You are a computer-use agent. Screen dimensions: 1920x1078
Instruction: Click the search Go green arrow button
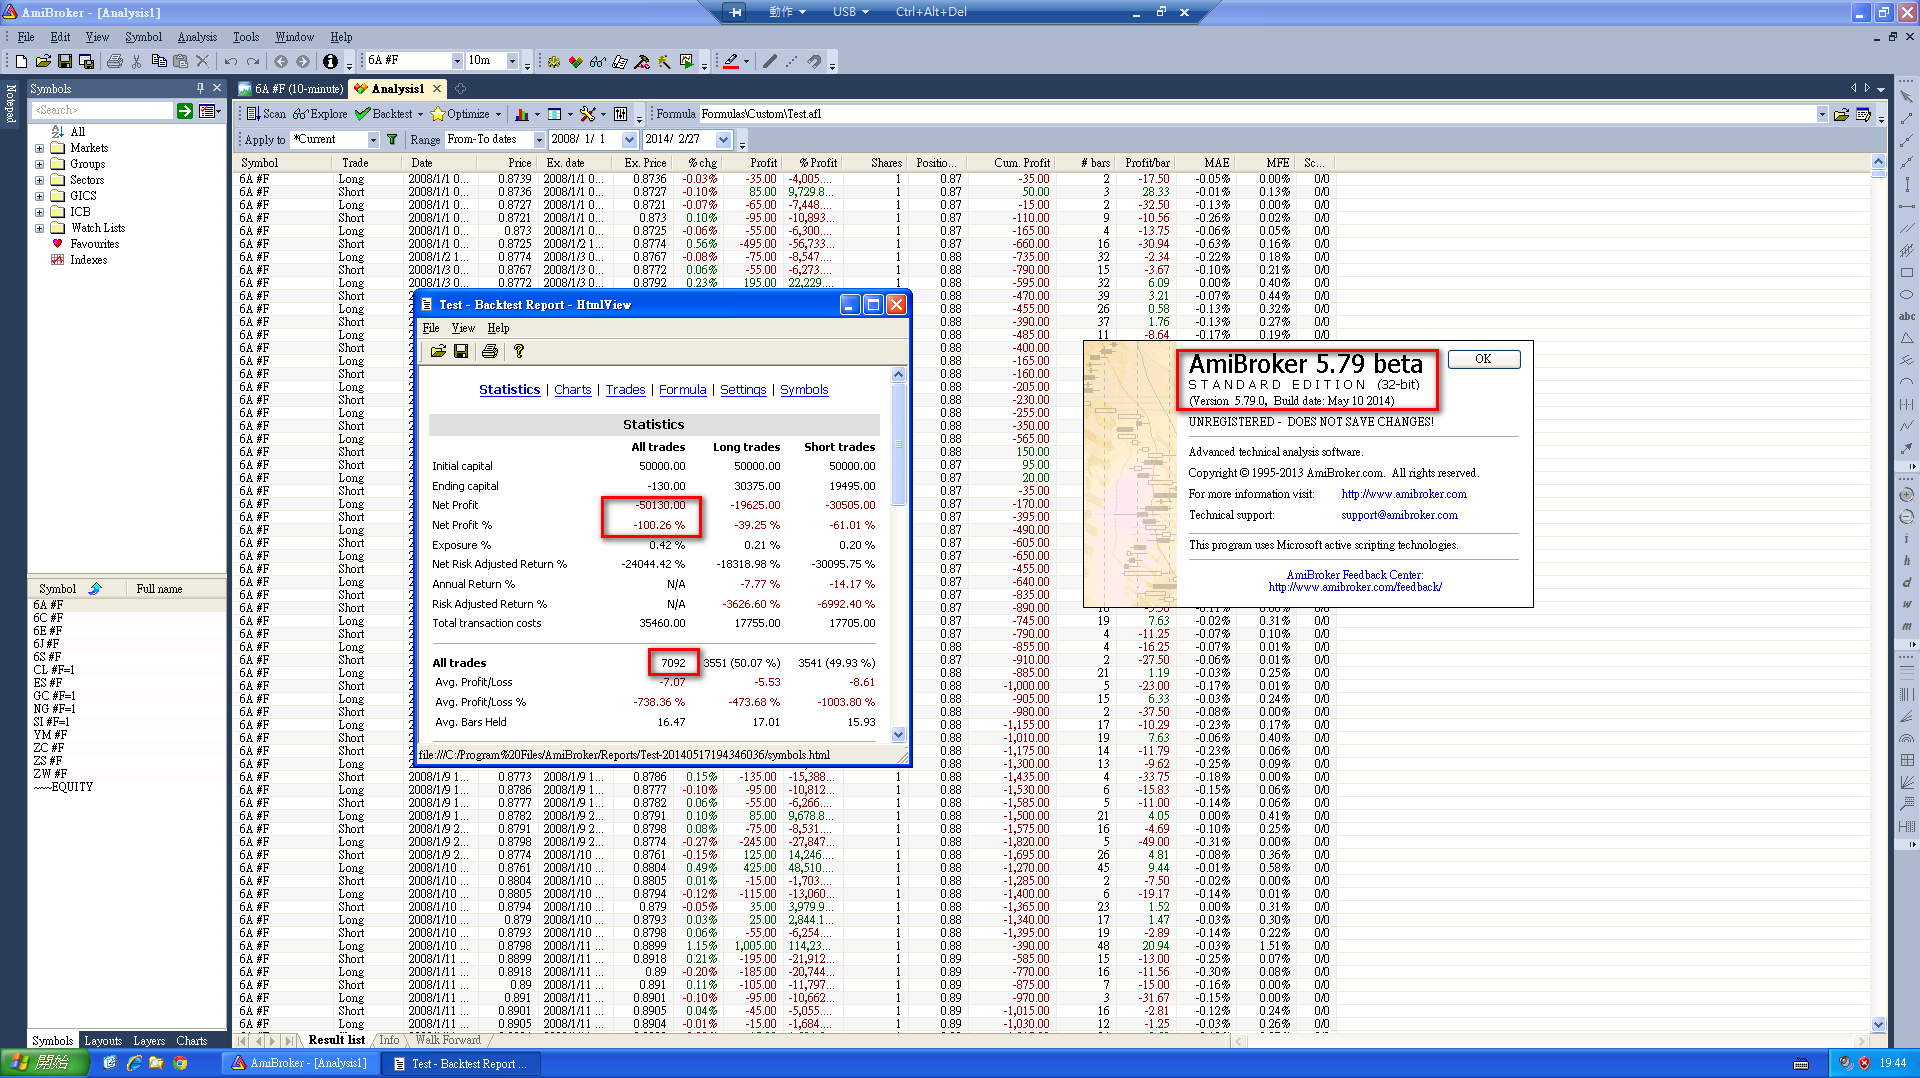pos(185,111)
